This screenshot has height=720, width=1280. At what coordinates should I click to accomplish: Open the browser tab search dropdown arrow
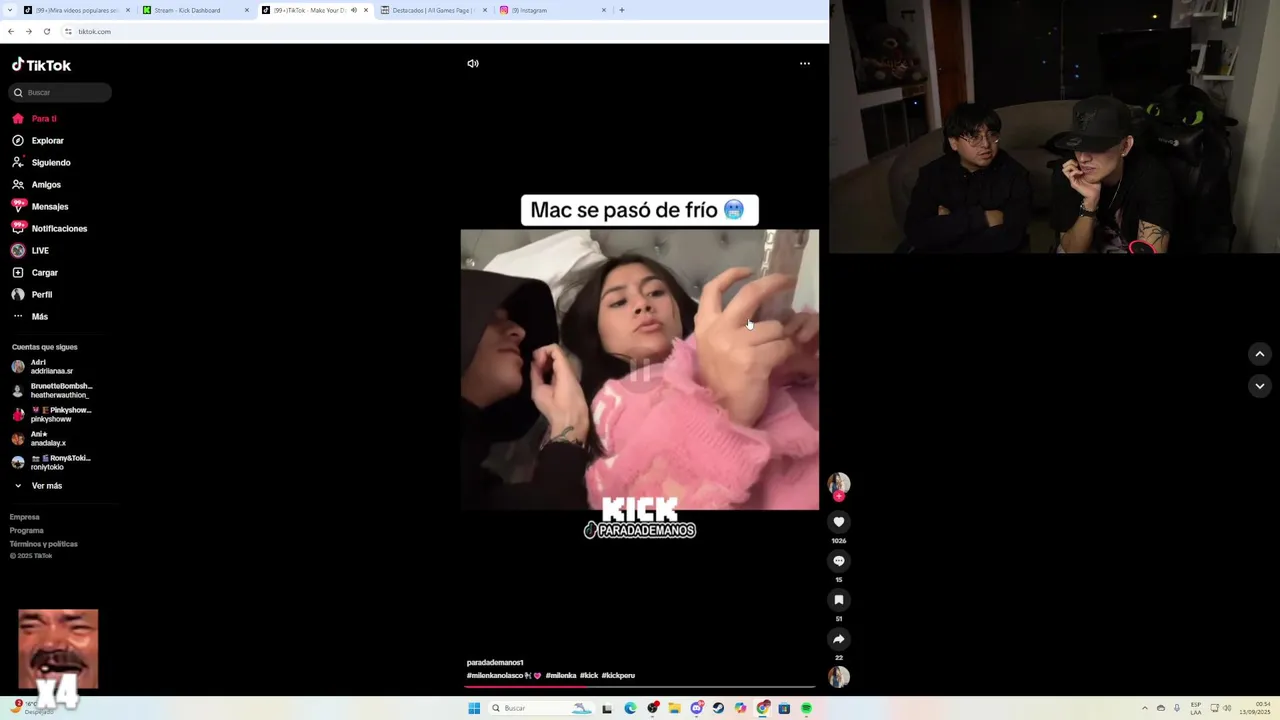pos(8,10)
